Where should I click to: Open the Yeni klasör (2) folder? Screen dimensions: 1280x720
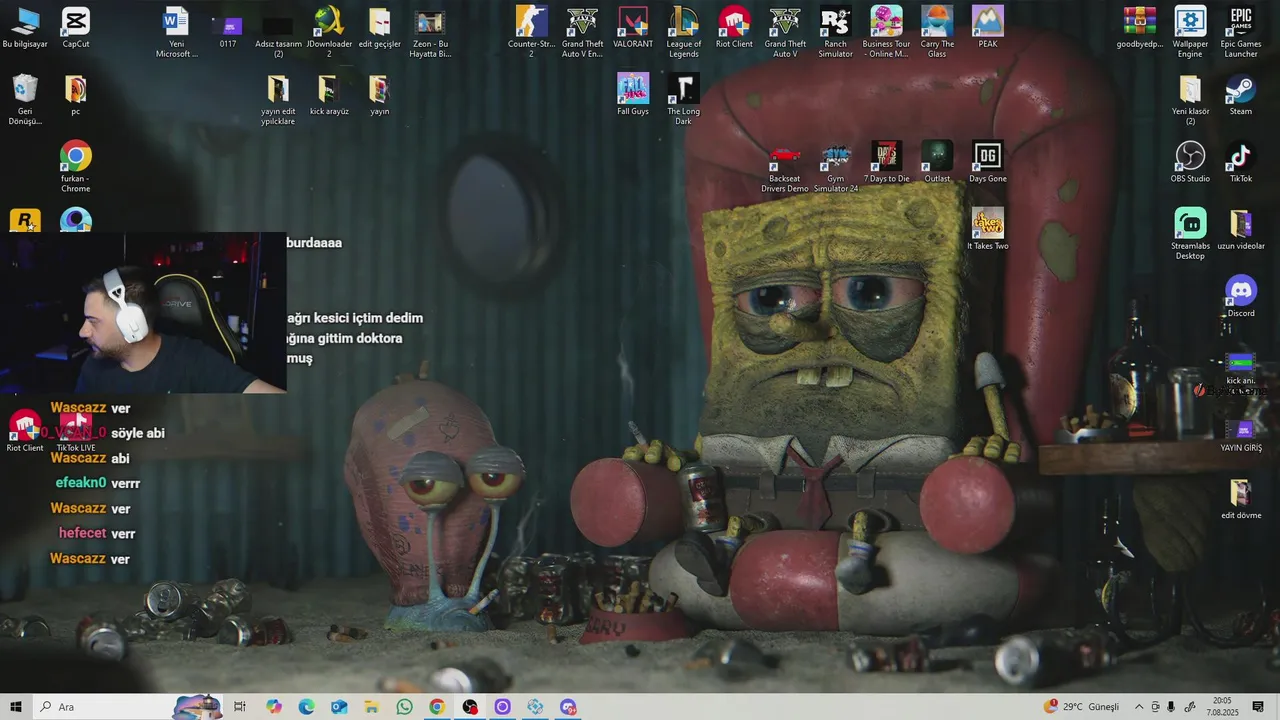(x=1190, y=100)
